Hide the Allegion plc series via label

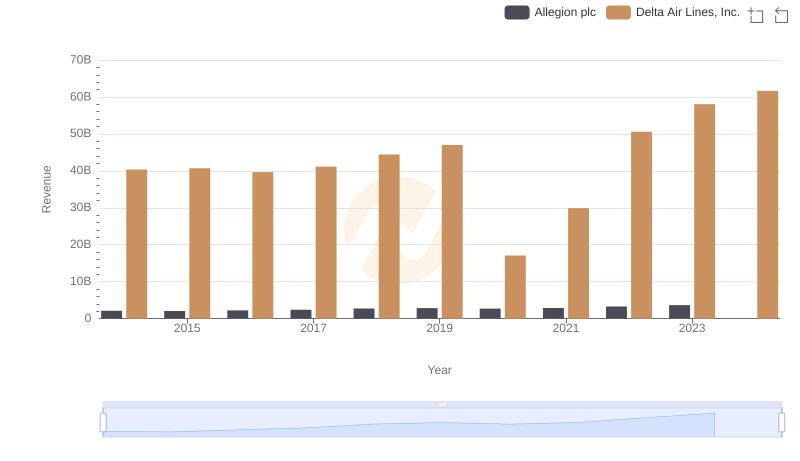565,13
